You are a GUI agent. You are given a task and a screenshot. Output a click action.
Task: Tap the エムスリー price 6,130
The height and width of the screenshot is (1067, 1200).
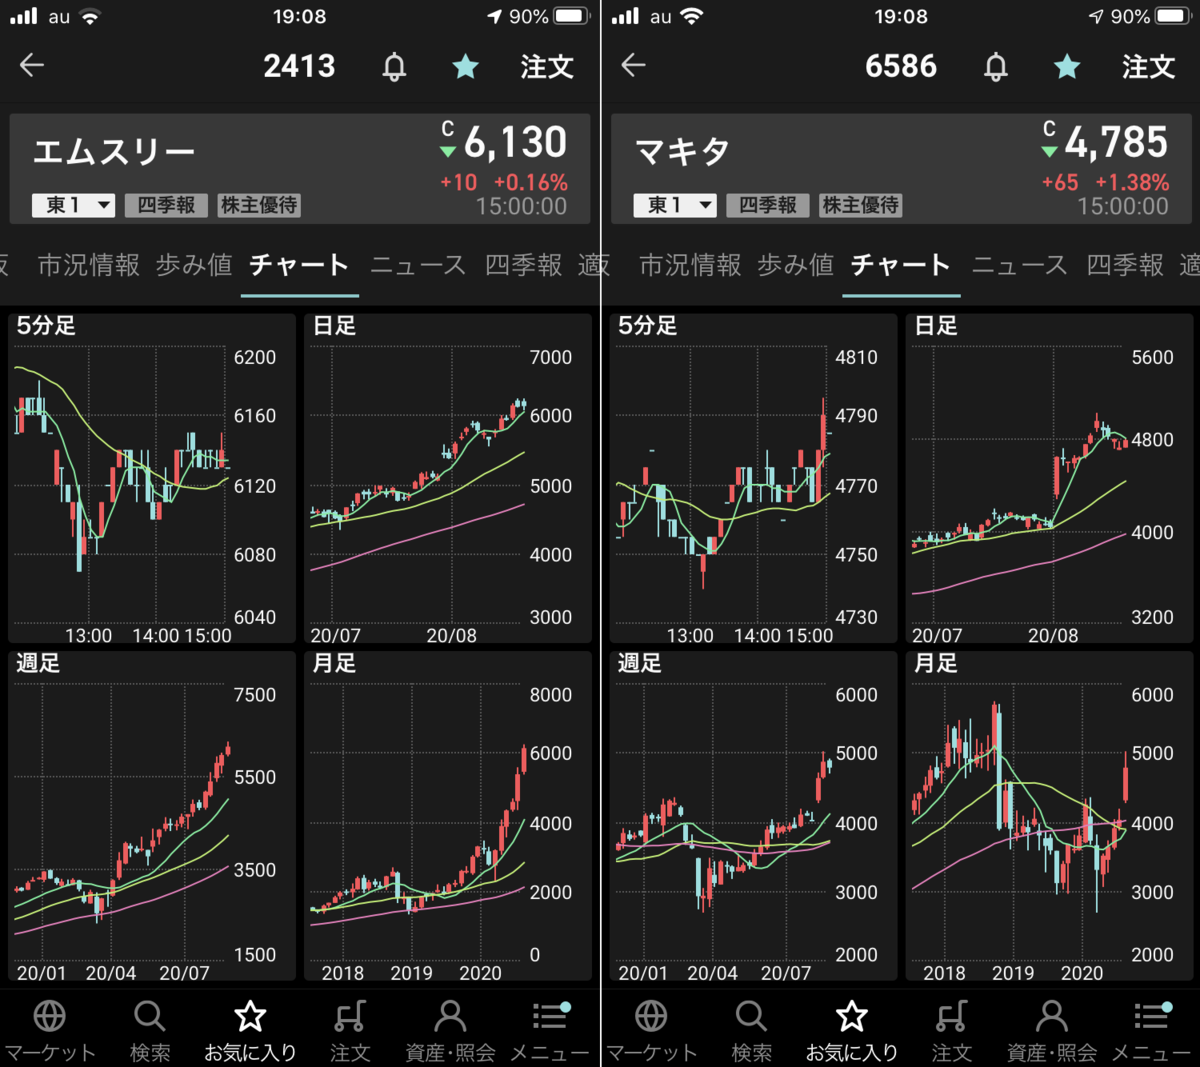(515, 143)
